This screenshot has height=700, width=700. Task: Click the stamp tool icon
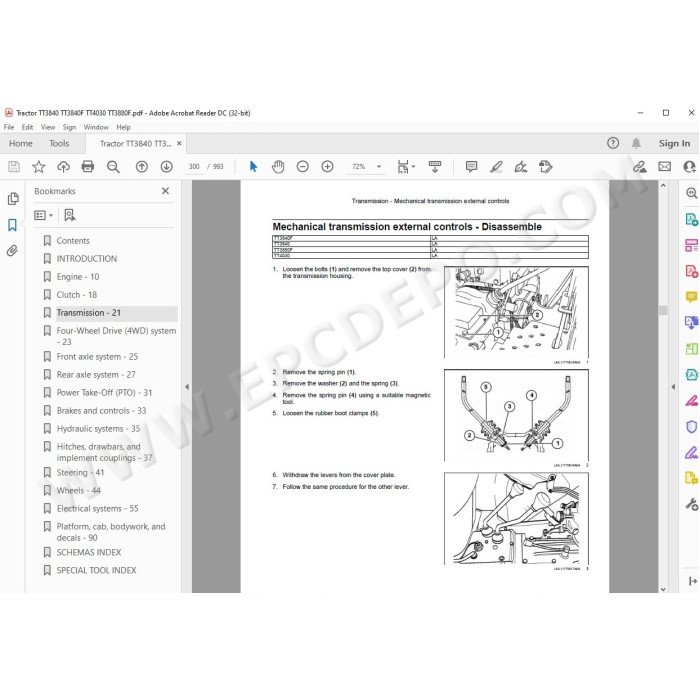click(546, 167)
